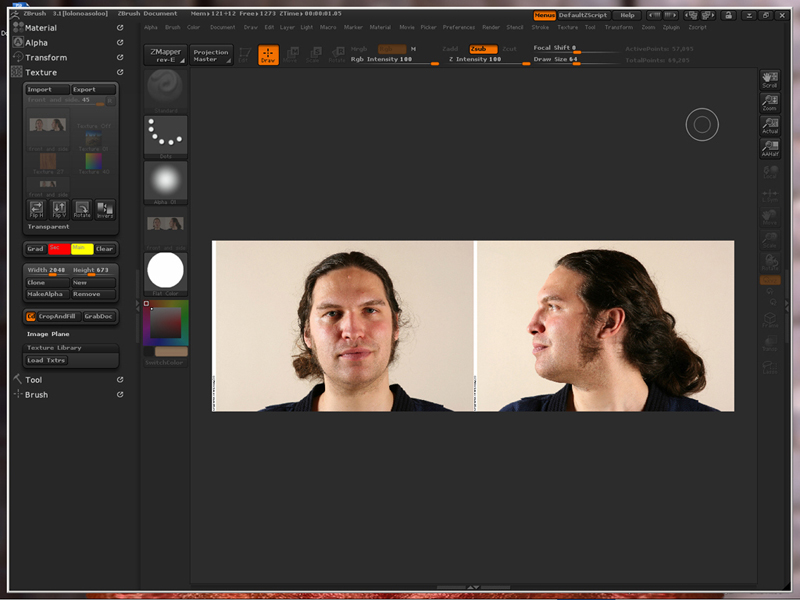The height and width of the screenshot is (600, 800).
Task: Activate the Zoom navigation icon
Action: point(769,102)
